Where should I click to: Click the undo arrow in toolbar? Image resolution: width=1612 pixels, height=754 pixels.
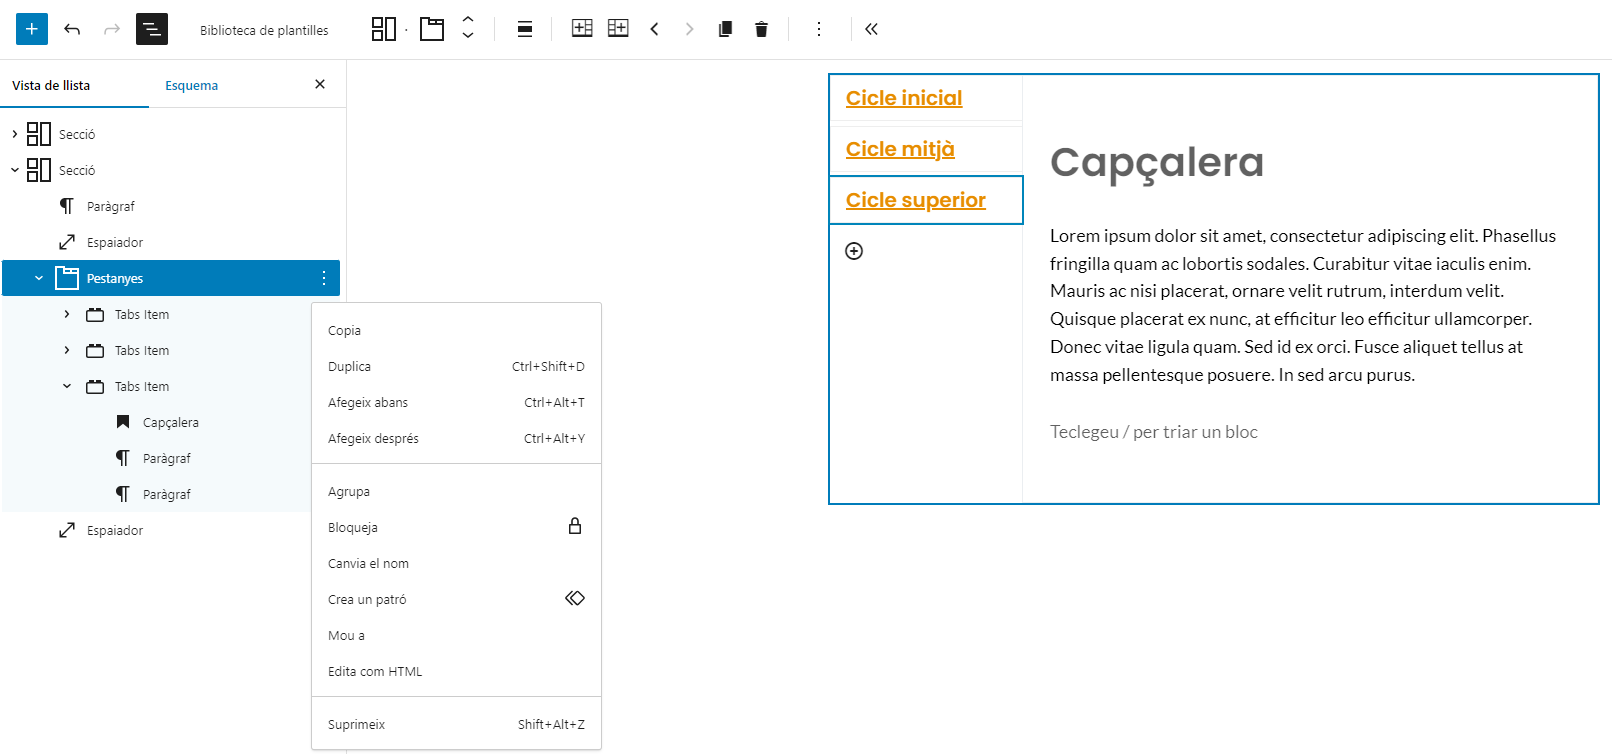pos(72,29)
